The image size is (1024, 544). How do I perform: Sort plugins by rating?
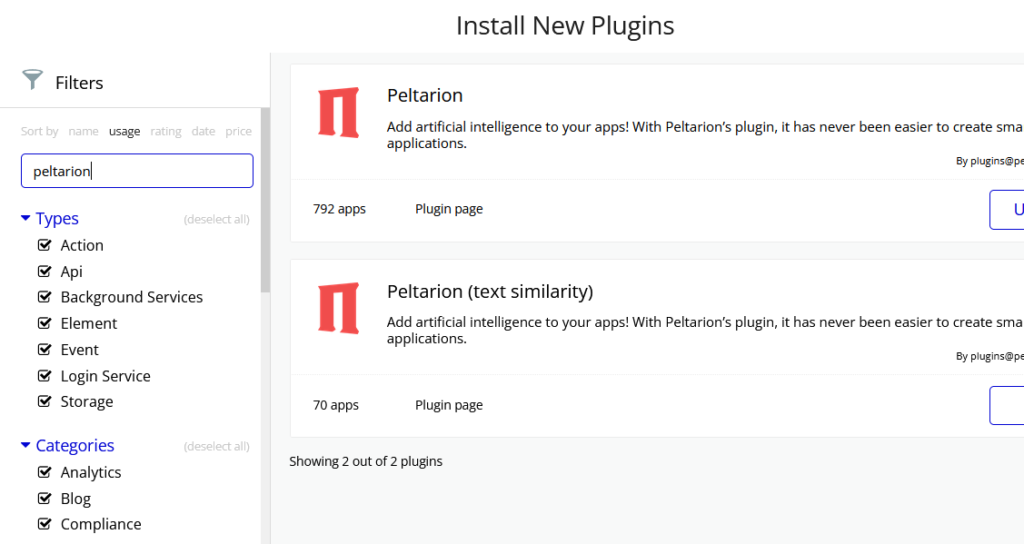coord(166,131)
